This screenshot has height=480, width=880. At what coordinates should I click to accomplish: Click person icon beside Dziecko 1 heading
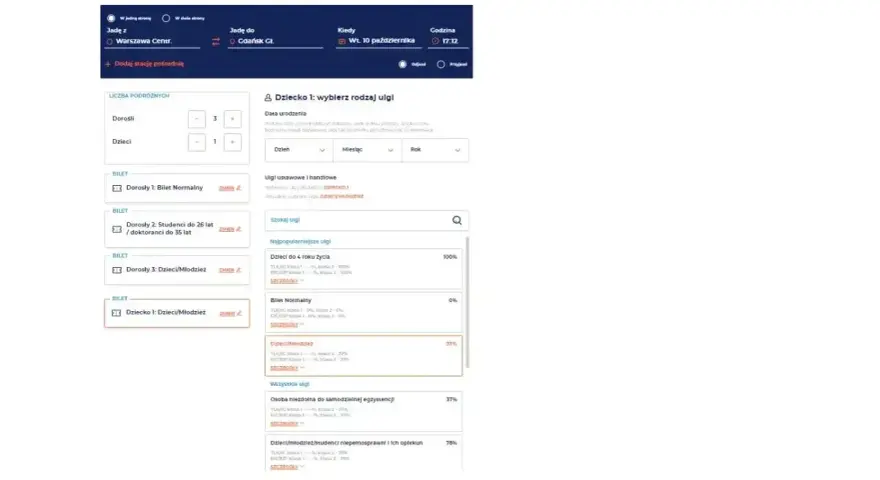(268, 98)
